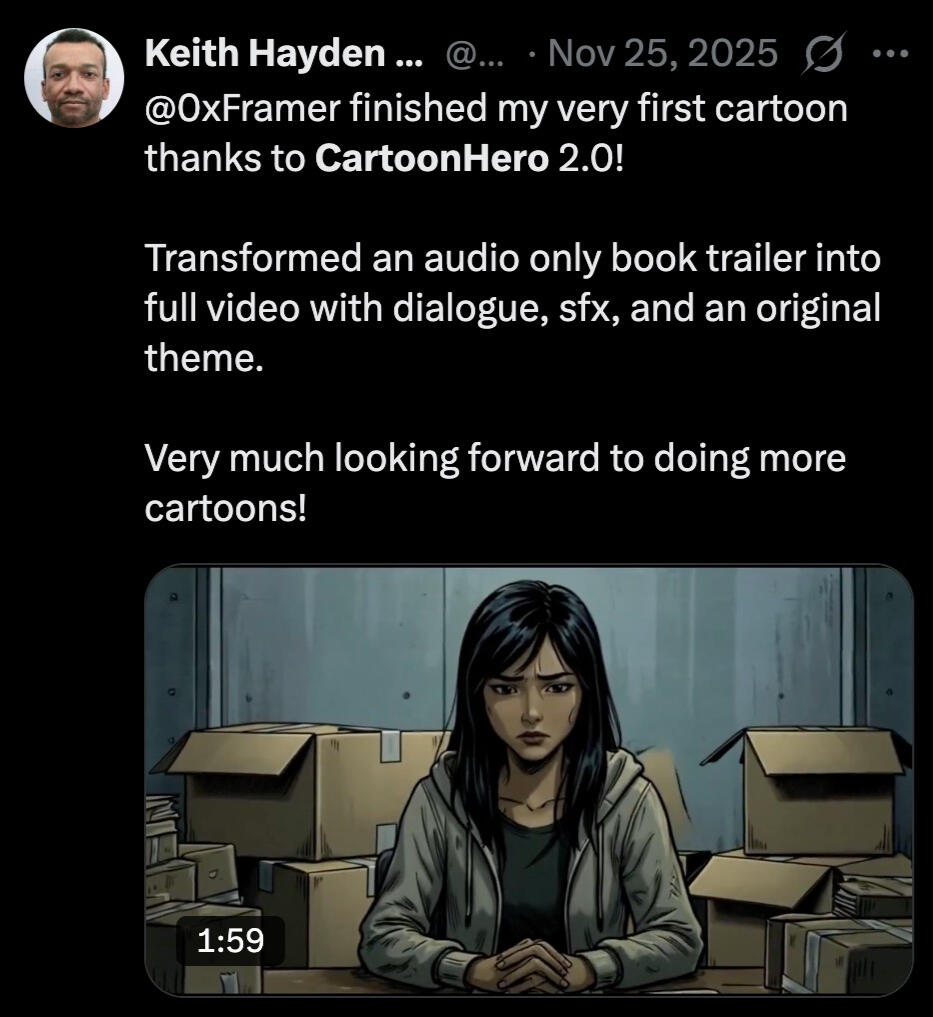This screenshot has width=933, height=1017.
Task: Click the clasped hands in the video frame
Action: tap(532, 957)
